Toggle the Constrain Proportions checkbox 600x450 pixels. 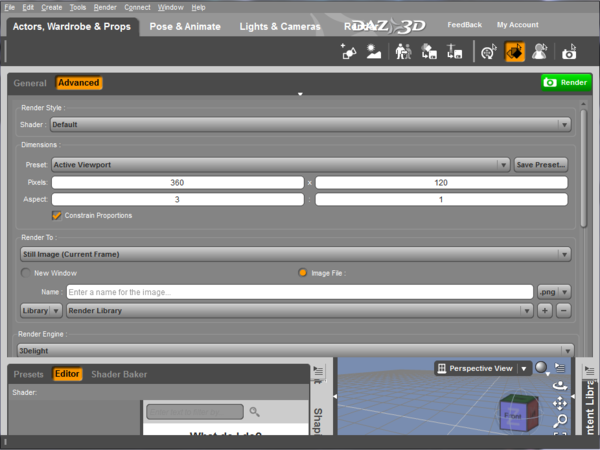pos(57,215)
